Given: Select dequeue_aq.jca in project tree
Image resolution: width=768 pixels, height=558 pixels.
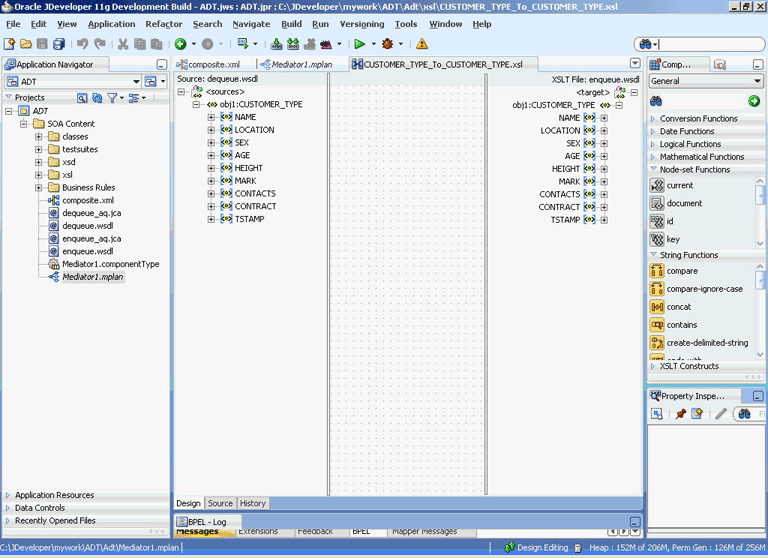Looking at the screenshot, I should [x=91, y=213].
